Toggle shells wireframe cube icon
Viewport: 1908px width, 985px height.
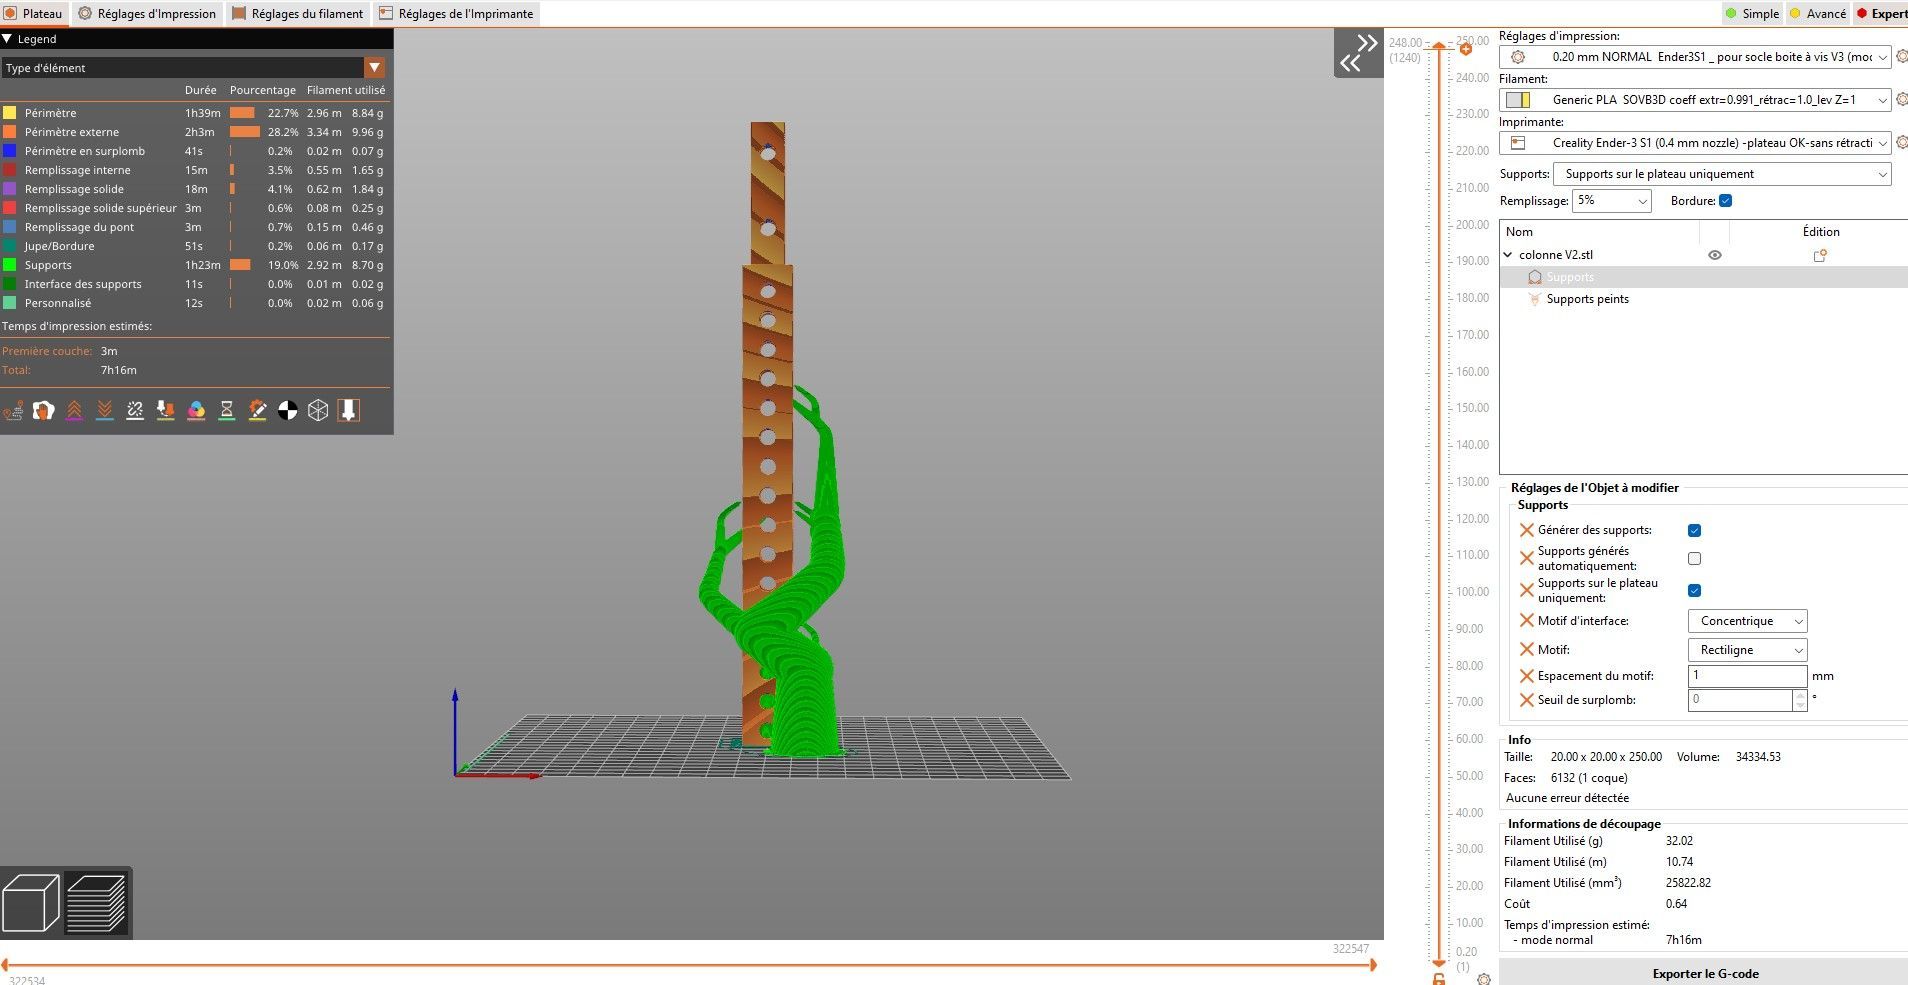[x=318, y=410]
